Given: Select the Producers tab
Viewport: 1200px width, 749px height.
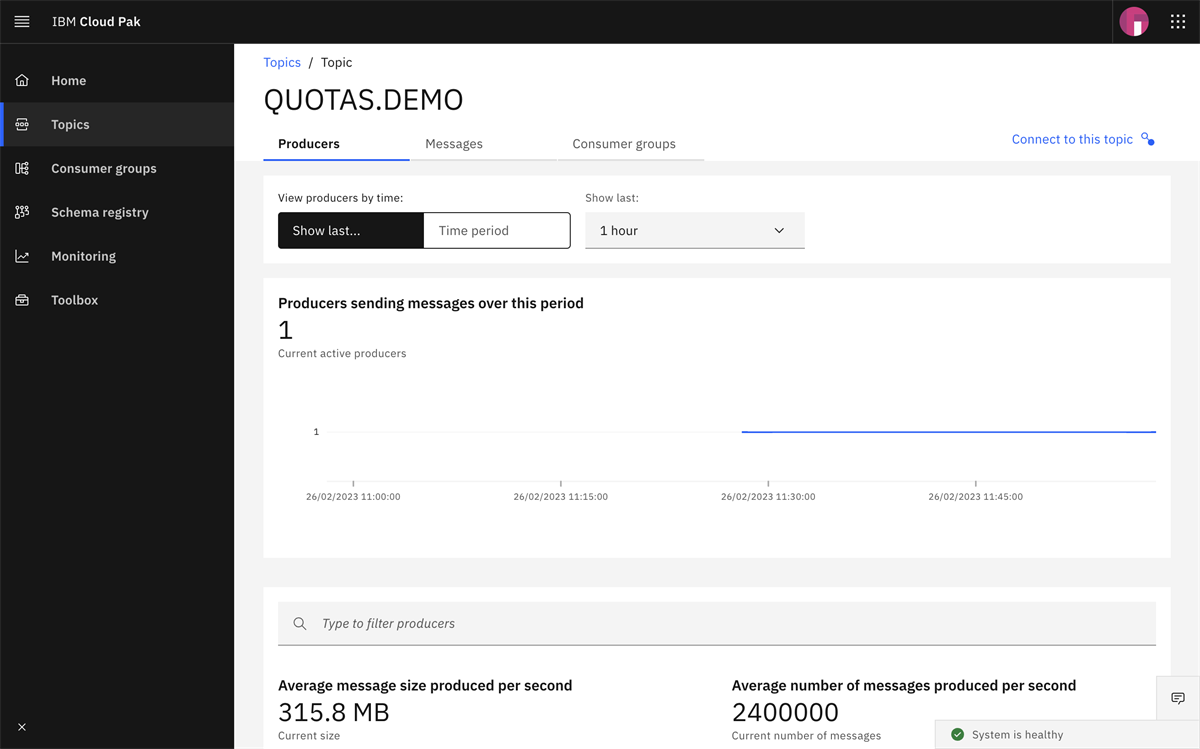Looking at the screenshot, I should pyautogui.click(x=336, y=144).
